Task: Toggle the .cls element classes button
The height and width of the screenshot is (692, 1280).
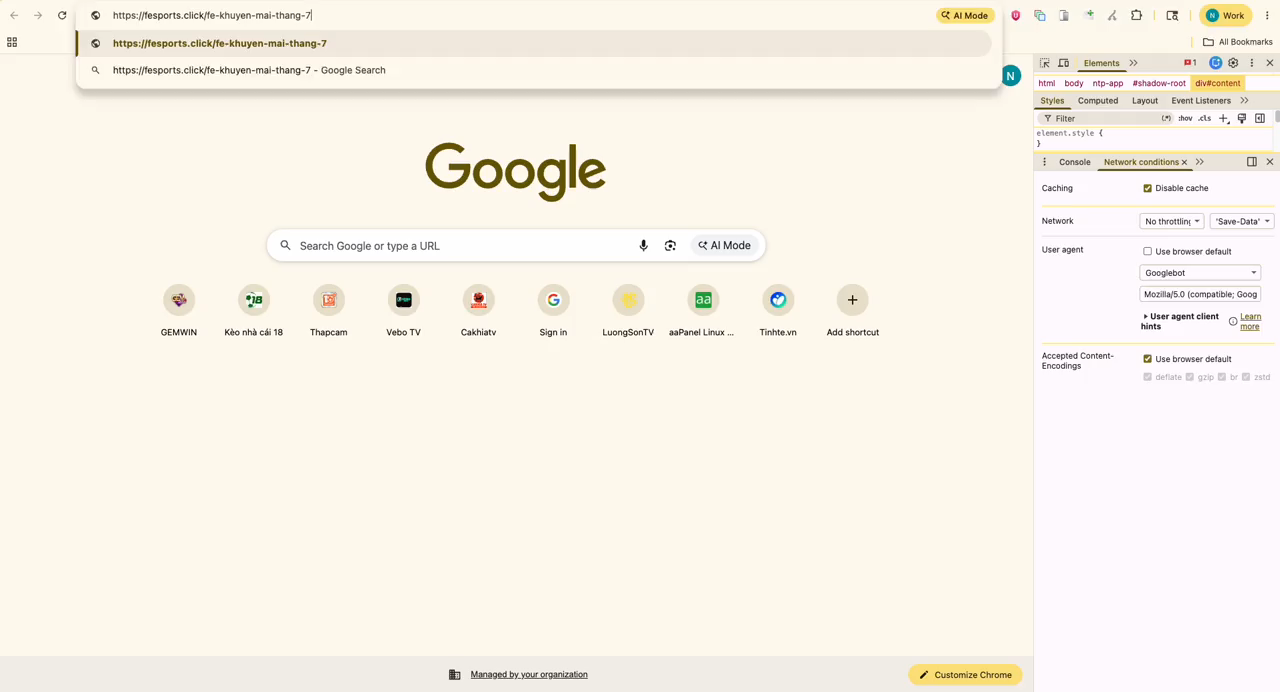Action: (1205, 118)
